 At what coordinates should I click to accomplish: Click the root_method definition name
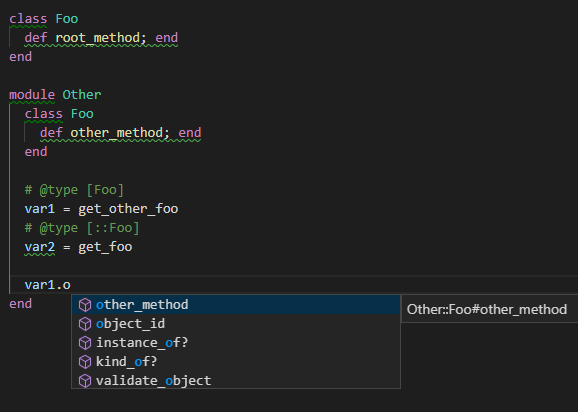[97, 38]
